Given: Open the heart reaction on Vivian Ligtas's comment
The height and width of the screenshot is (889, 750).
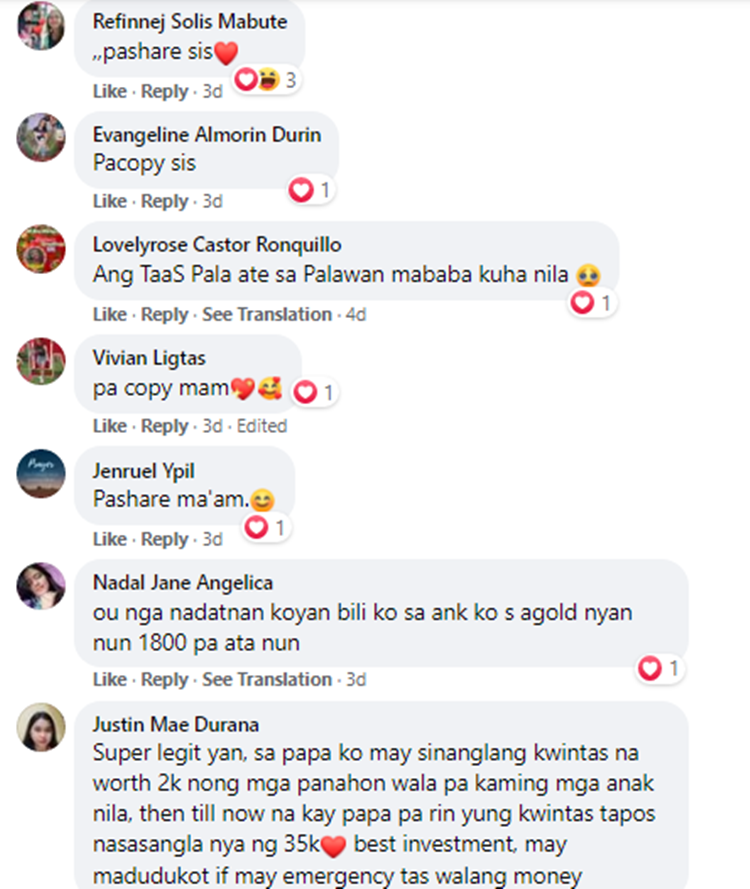Looking at the screenshot, I should (315, 392).
